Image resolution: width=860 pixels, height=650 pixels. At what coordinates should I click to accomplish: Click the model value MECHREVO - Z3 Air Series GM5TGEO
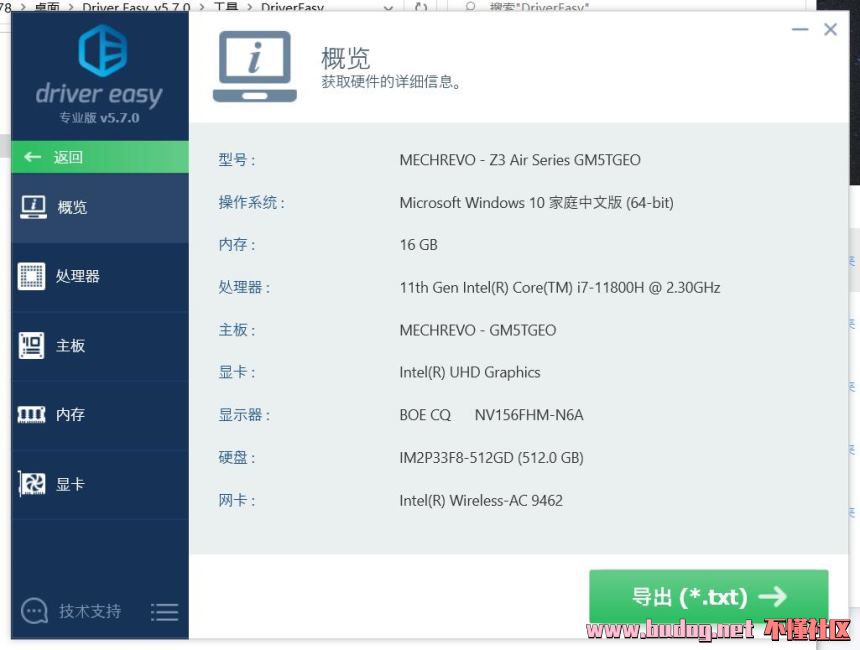pyautogui.click(x=520, y=160)
